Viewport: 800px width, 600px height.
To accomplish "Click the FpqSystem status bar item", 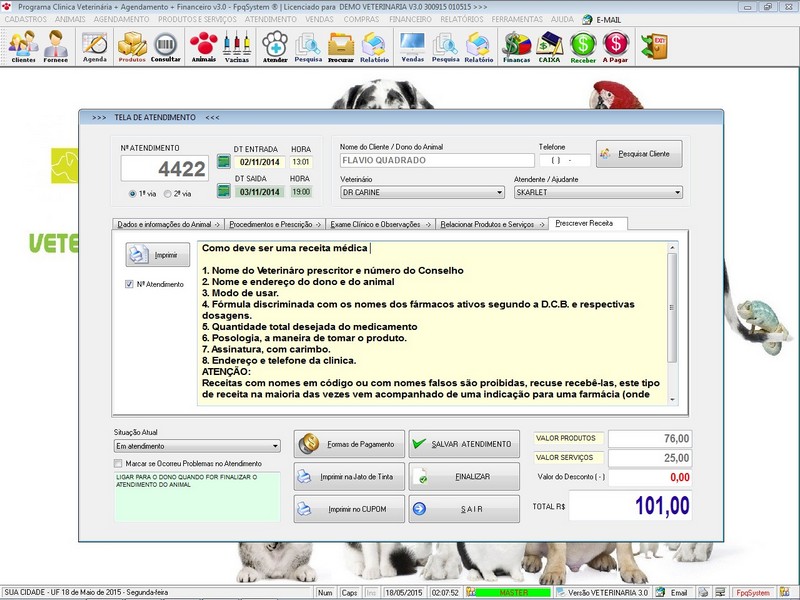I will click(x=753, y=592).
